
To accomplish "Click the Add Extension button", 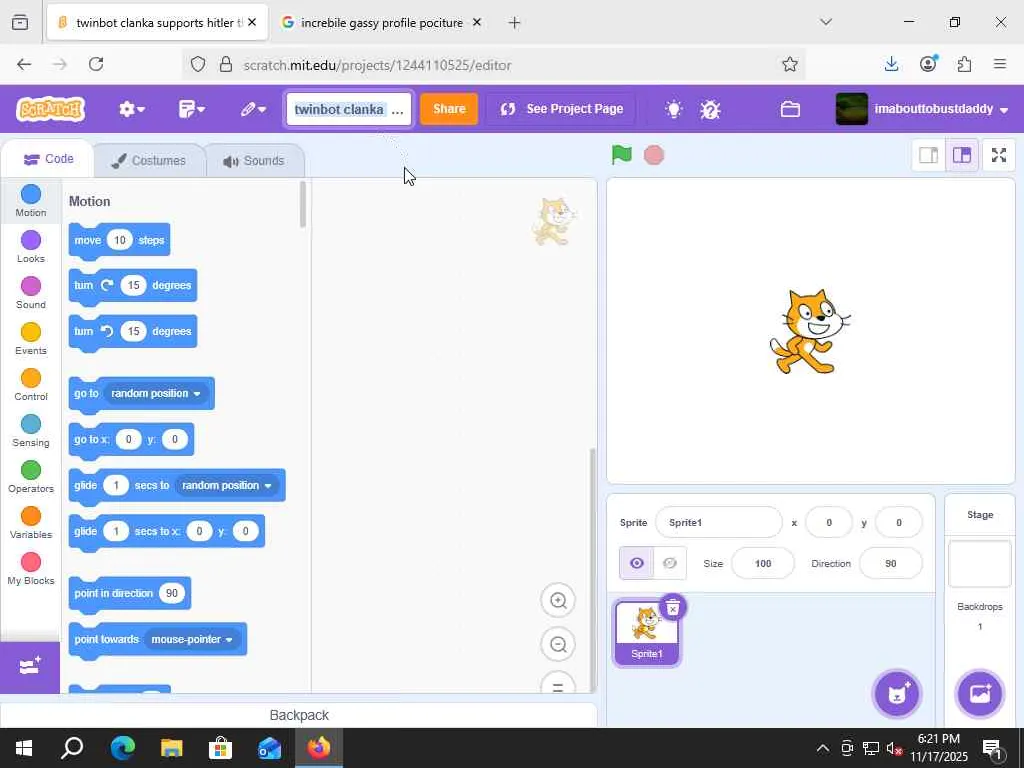I will coord(30,667).
